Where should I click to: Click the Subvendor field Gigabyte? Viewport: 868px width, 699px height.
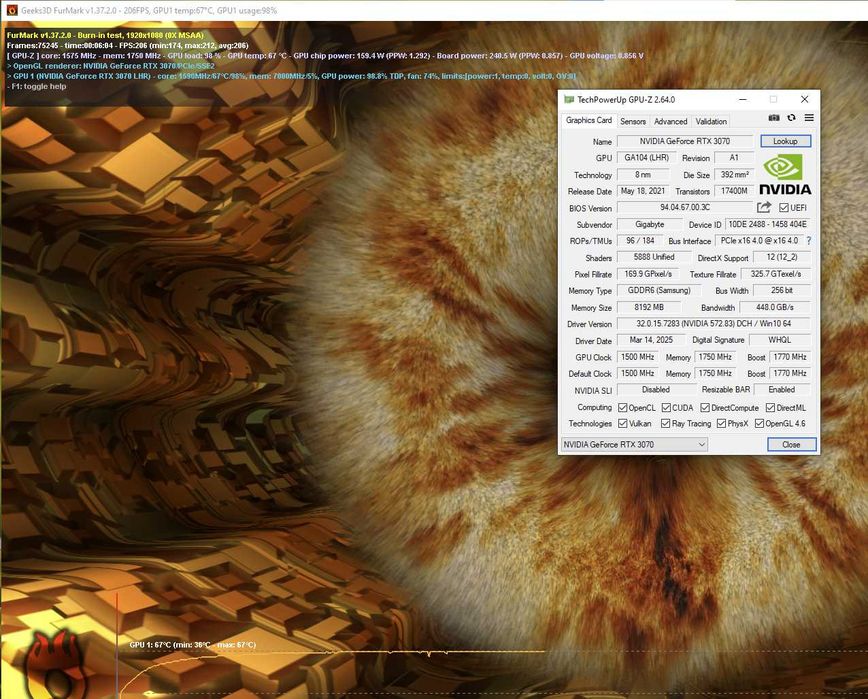[x=649, y=224]
